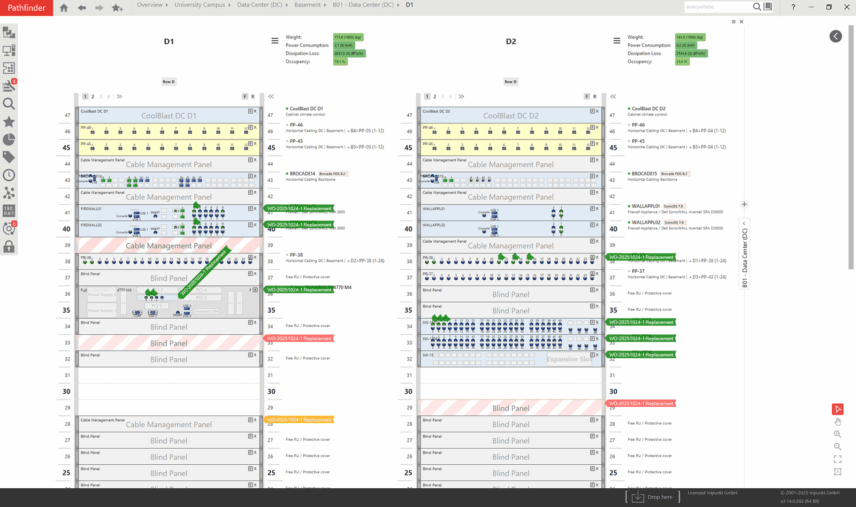Open the clock history icon in sidebar
The height and width of the screenshot is (507, 856).
coord(9,175)
